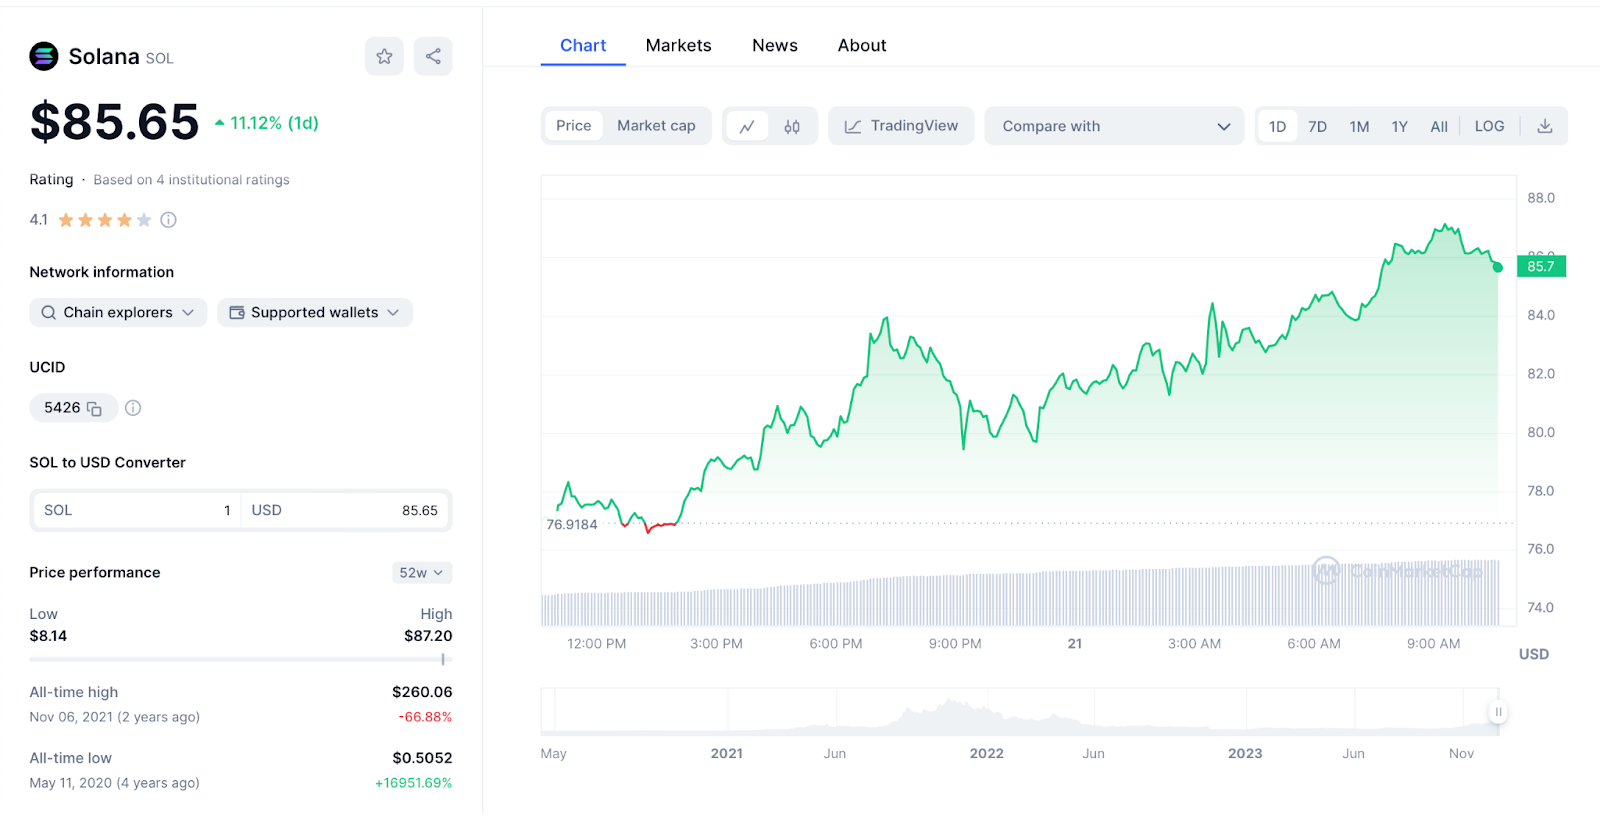Open the About tab
The image size is (1600, 816).
[x=862, y=45]
